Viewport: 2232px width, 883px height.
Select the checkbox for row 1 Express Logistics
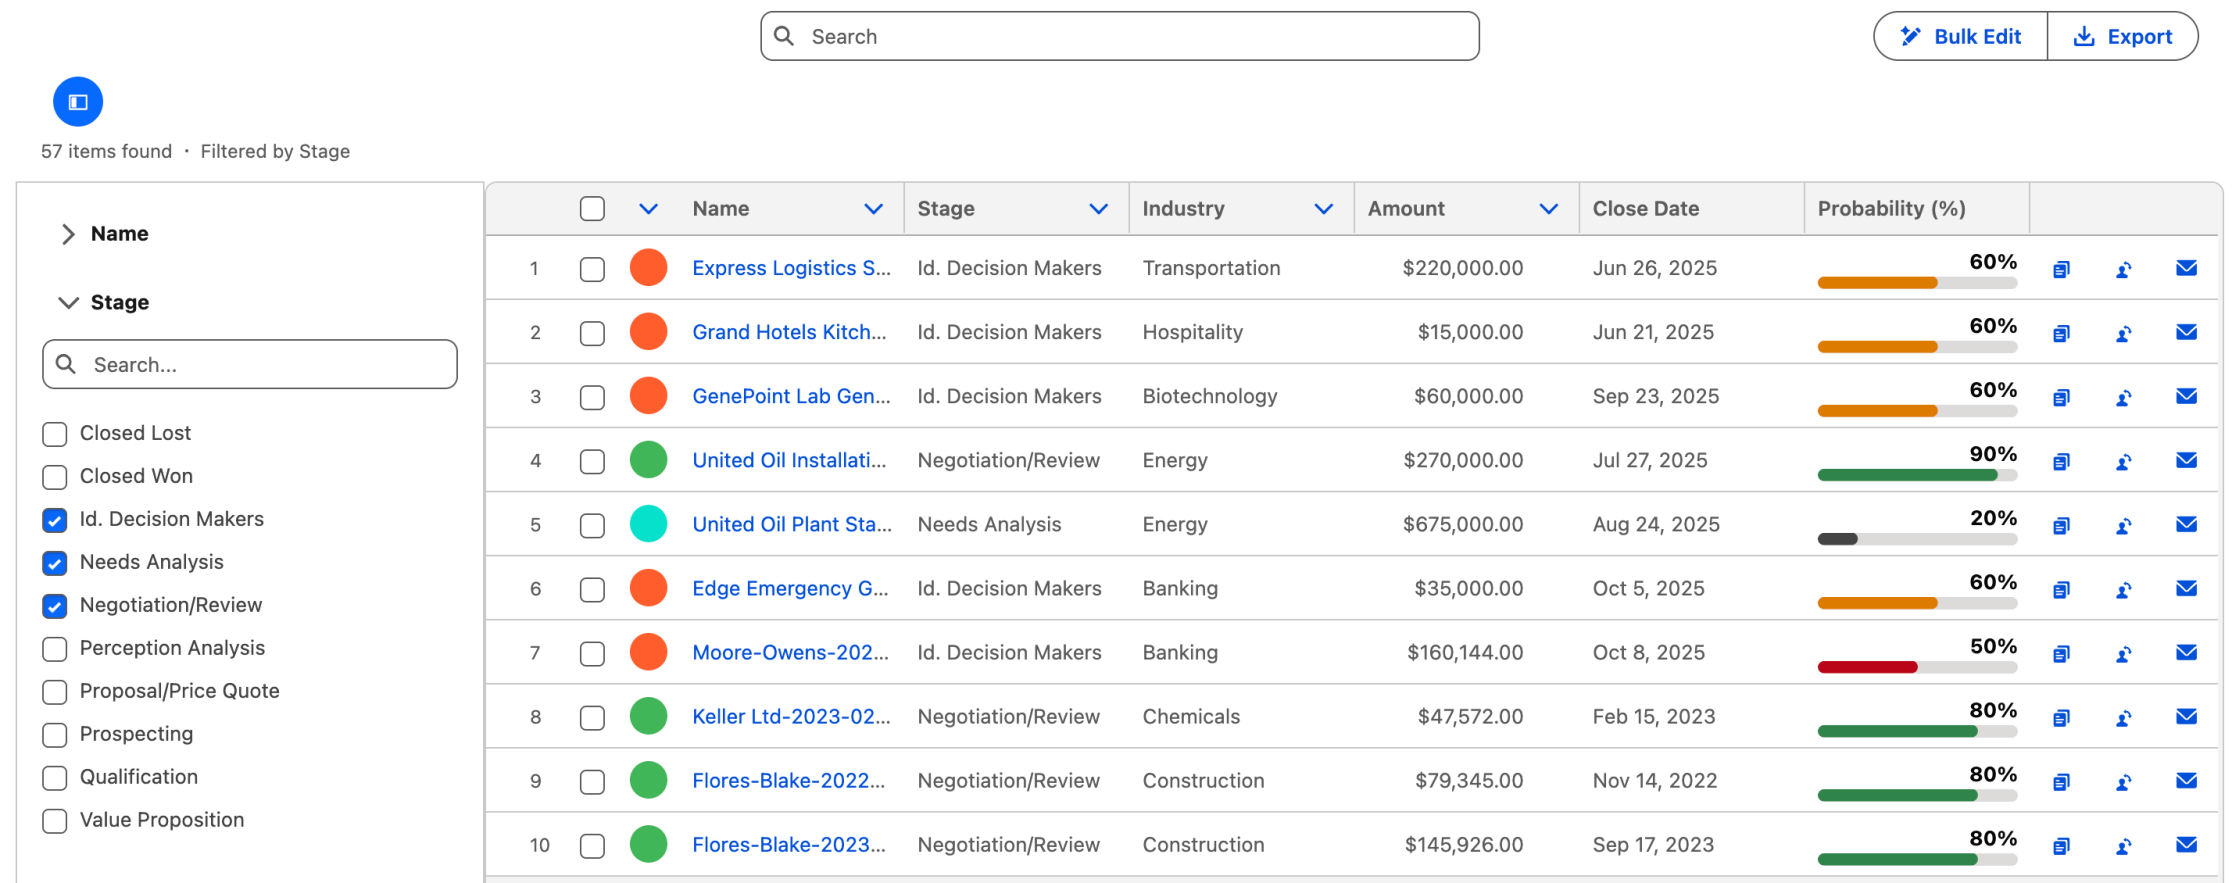coord(592,269)
